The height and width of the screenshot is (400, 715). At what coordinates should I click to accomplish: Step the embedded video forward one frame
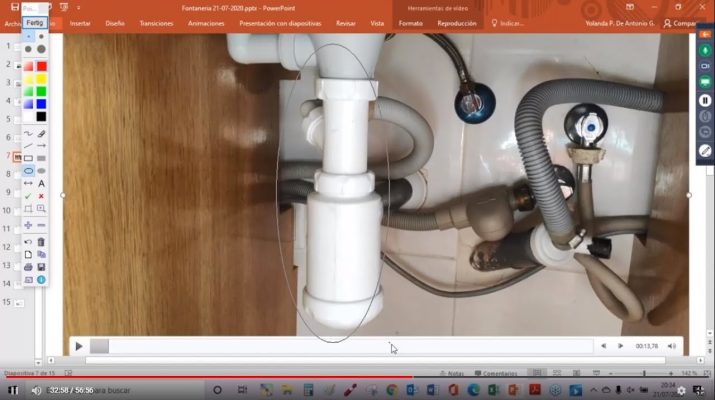click(x=621, y=346)
